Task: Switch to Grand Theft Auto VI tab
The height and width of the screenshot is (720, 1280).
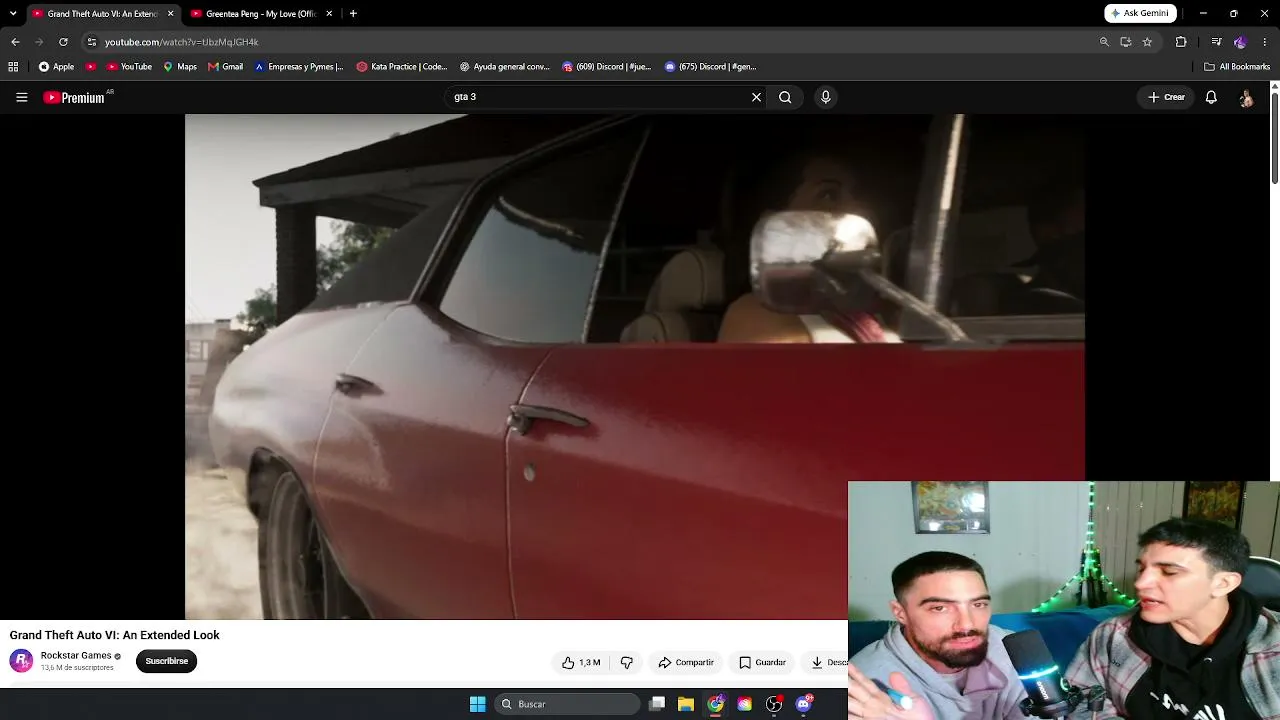Action: pyautogui.click(x=102, y=14)
